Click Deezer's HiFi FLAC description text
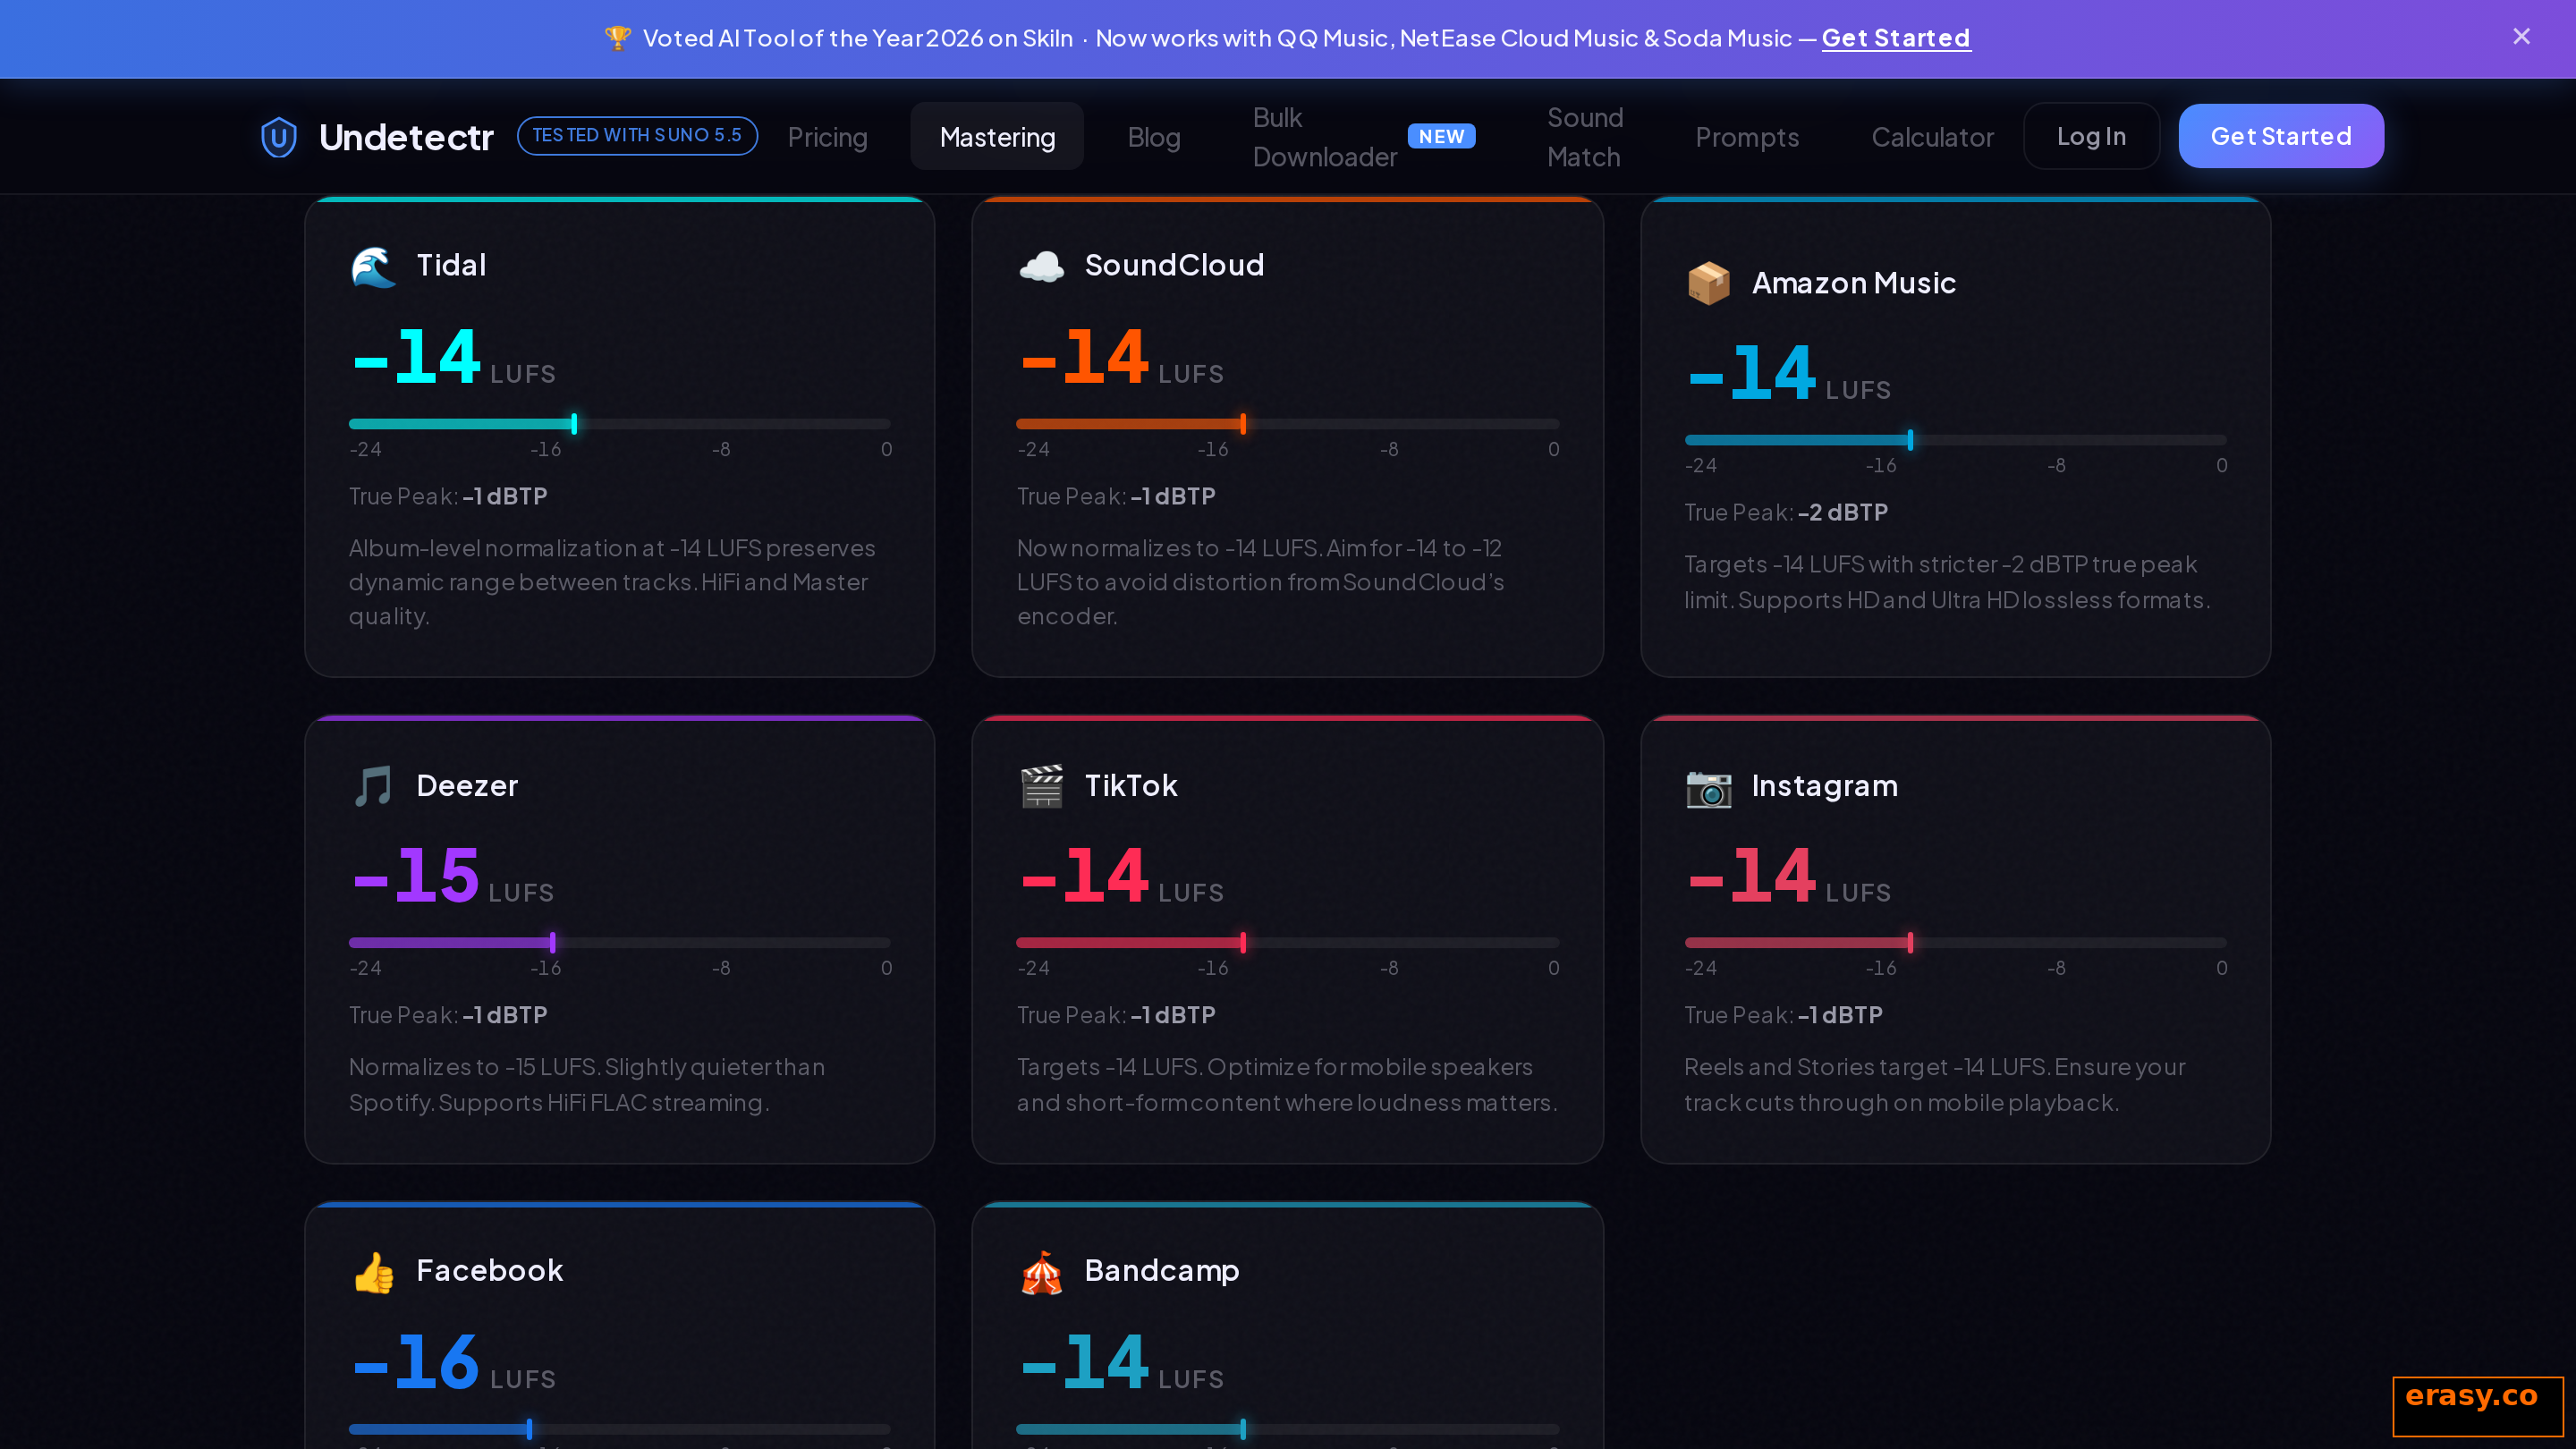Screen dimensions: 2576x1449 point(587,1085)
